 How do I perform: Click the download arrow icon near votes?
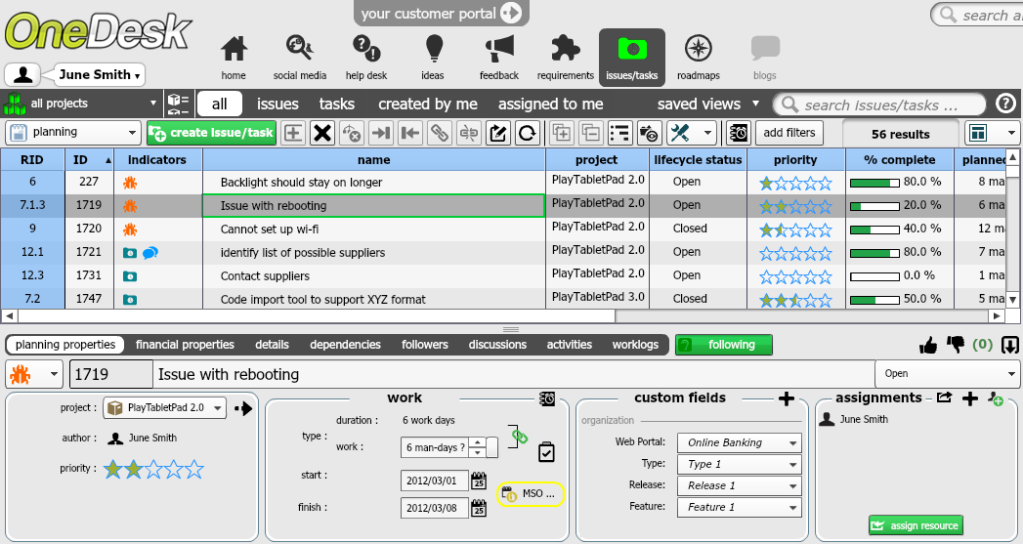(x=1009, y=345)
